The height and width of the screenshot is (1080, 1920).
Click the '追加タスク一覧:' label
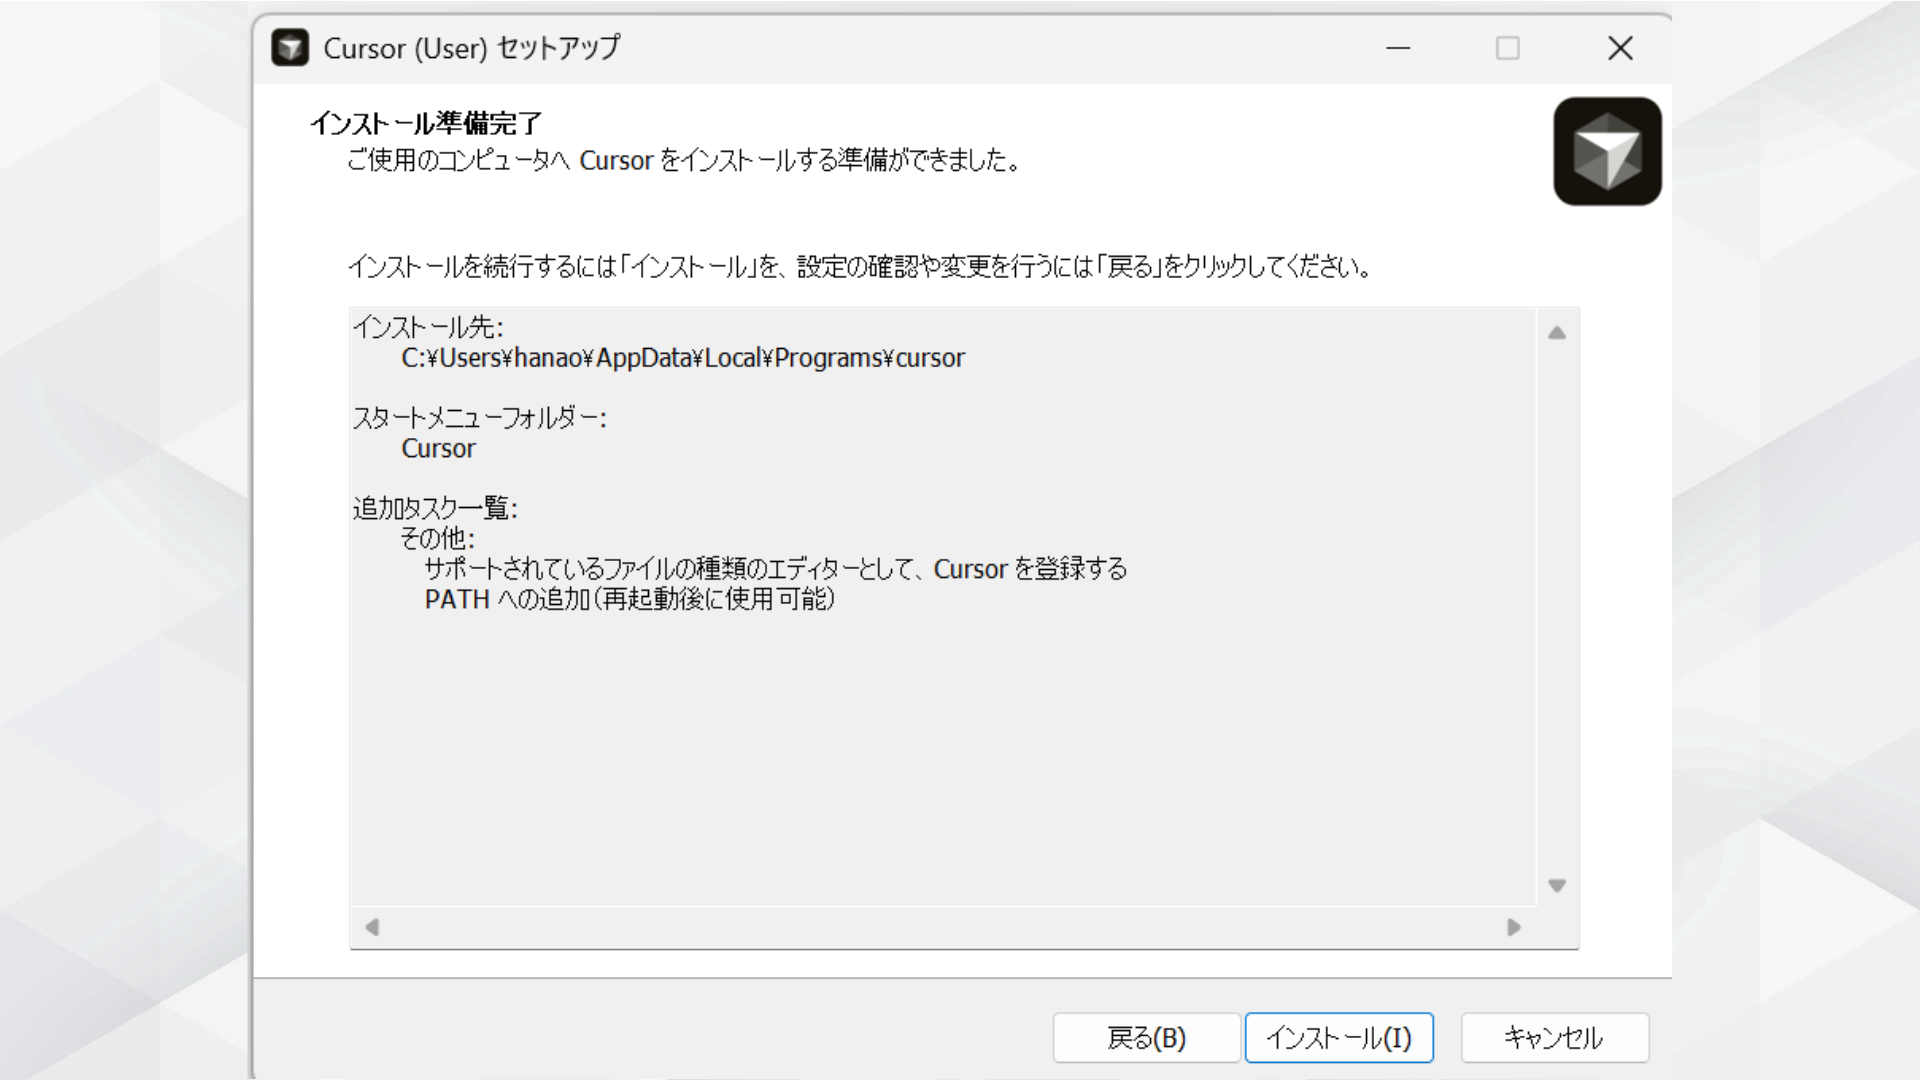pos(435,508)
